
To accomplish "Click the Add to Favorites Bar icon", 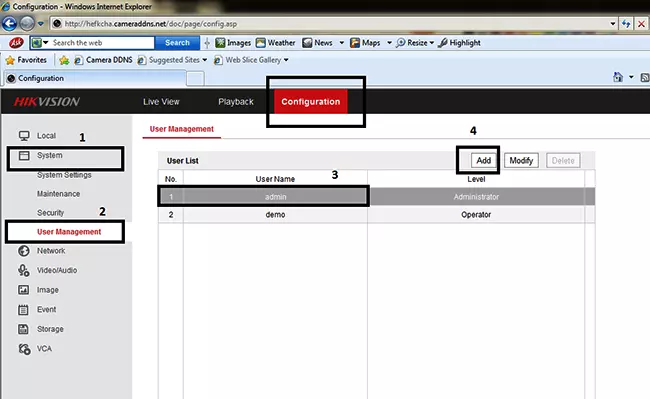I will tap(64, 60).
